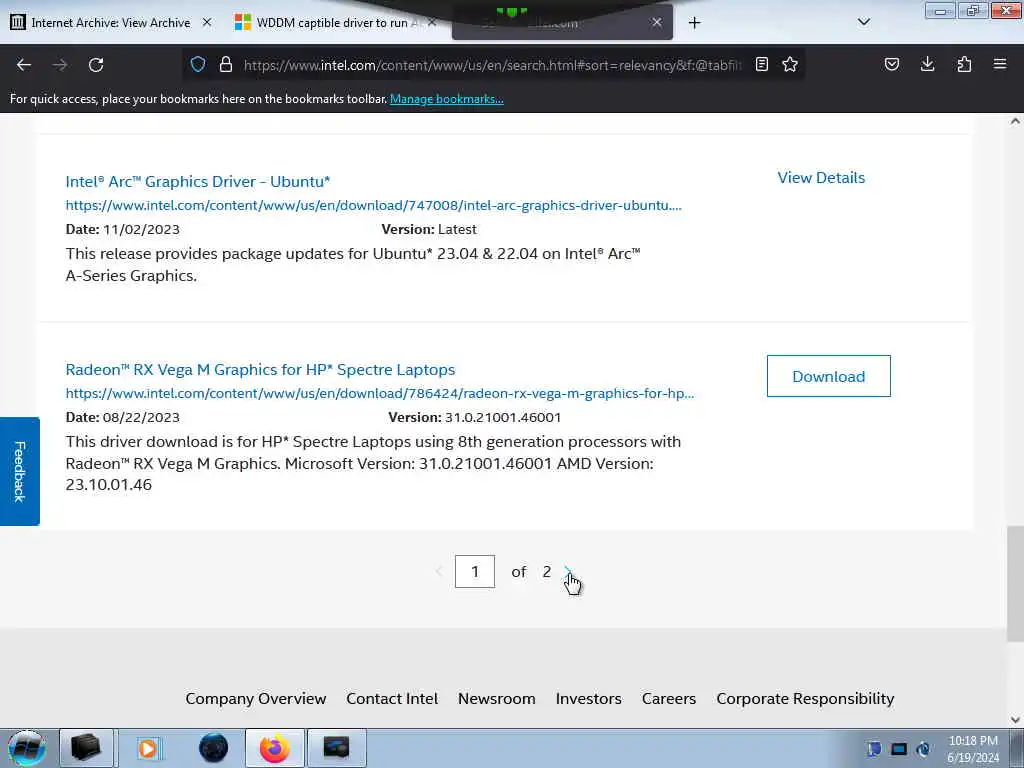Click the page vertical scrollbar thumb
This screenshot has width=1024, height=768.
pyautogui.click(x=1015, y=583)
